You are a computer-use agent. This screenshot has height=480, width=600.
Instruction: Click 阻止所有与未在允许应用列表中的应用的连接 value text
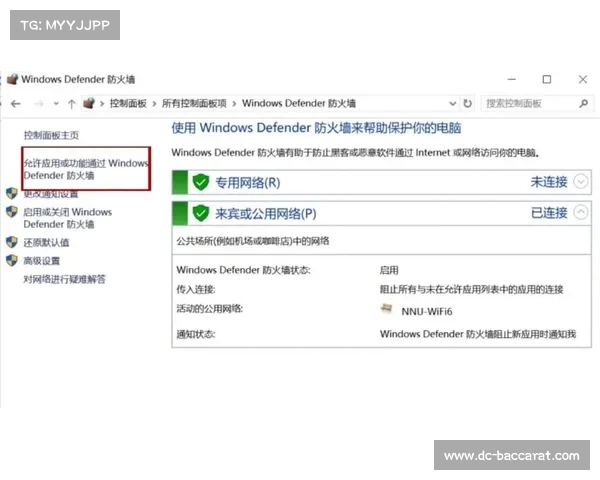point(471,289)
